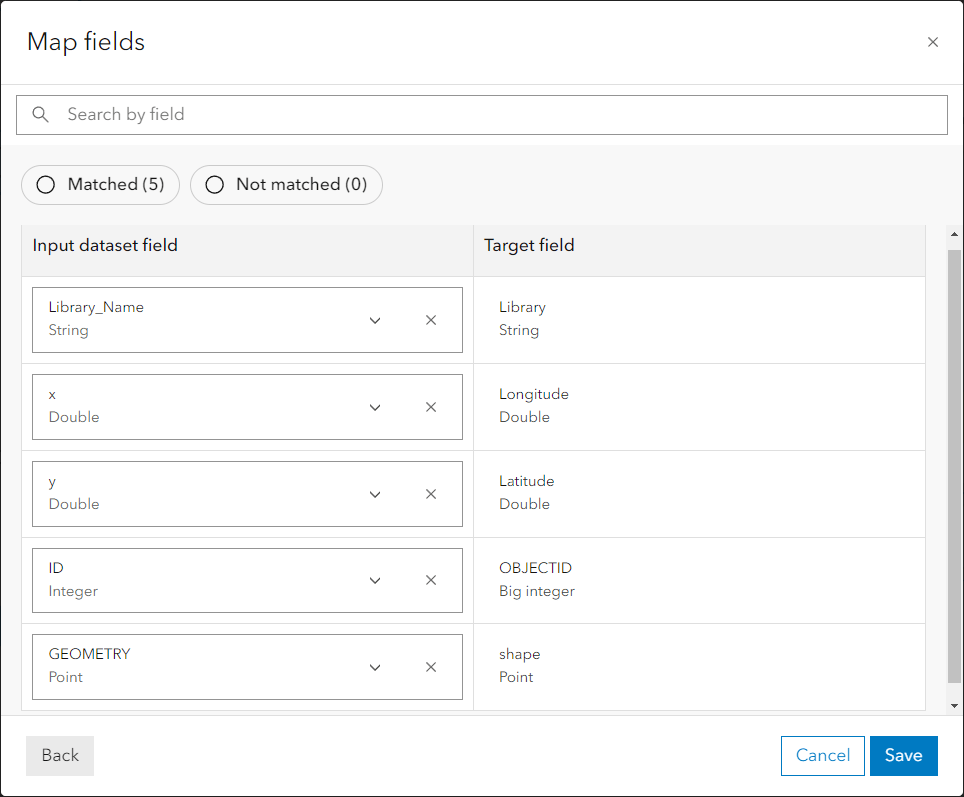
Task: Select the Not matched (0) filter
Action: 286,185
